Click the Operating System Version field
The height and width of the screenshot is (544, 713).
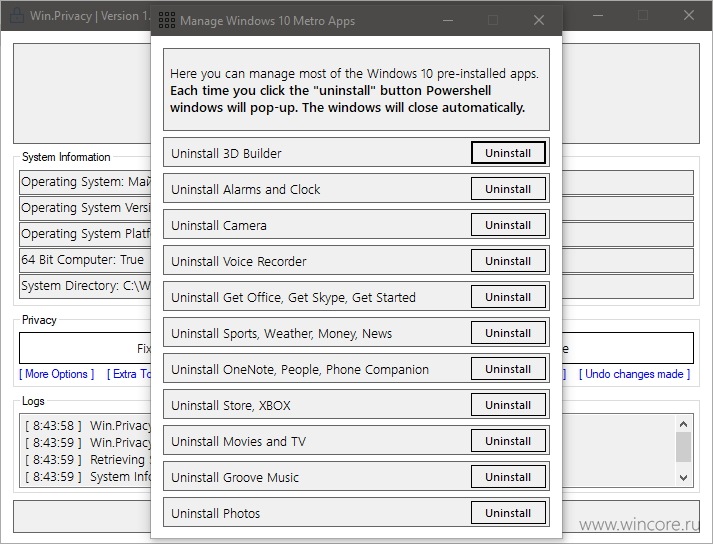point(85,208)
